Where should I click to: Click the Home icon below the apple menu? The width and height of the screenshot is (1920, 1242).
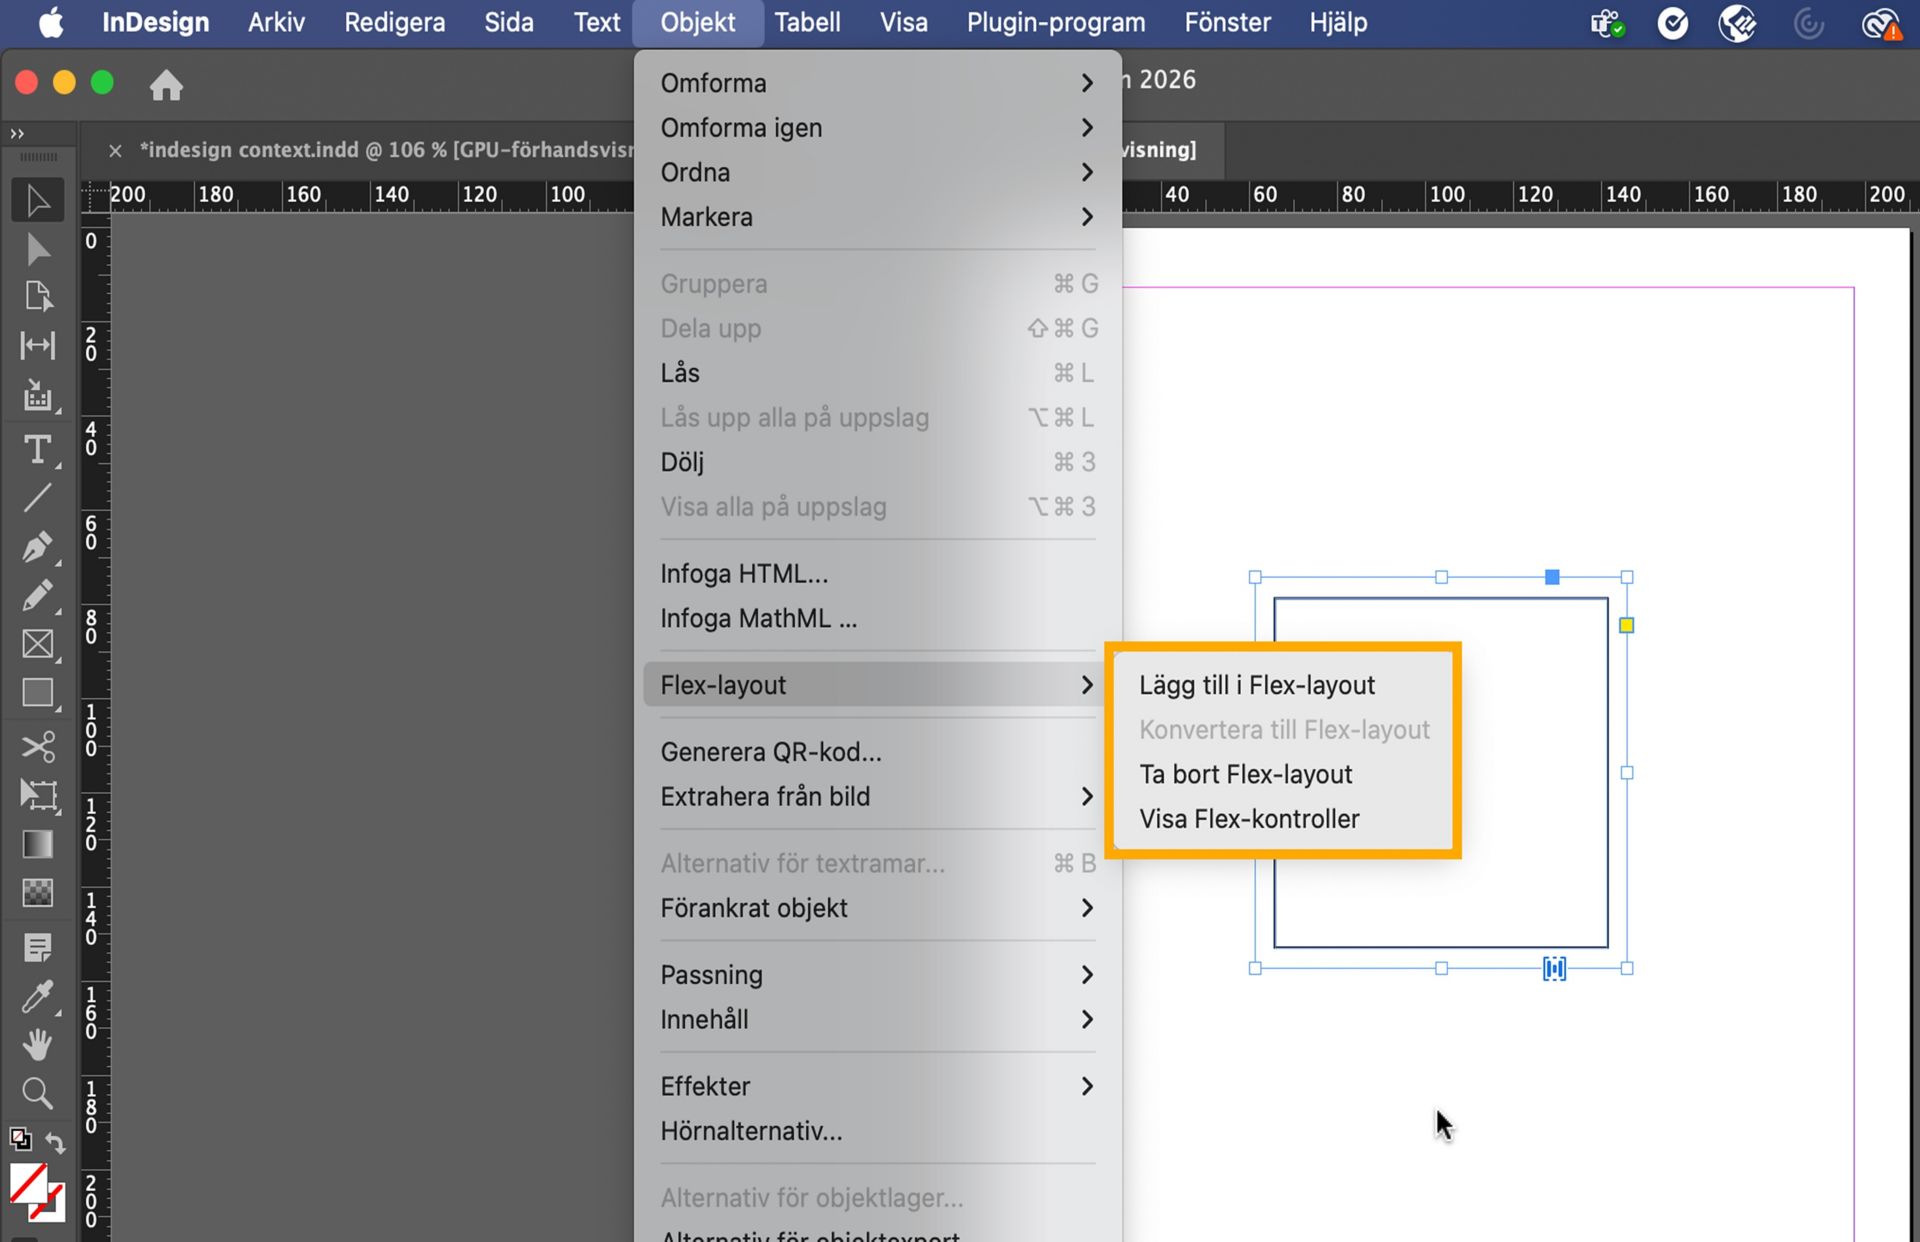tap(166, 85)
